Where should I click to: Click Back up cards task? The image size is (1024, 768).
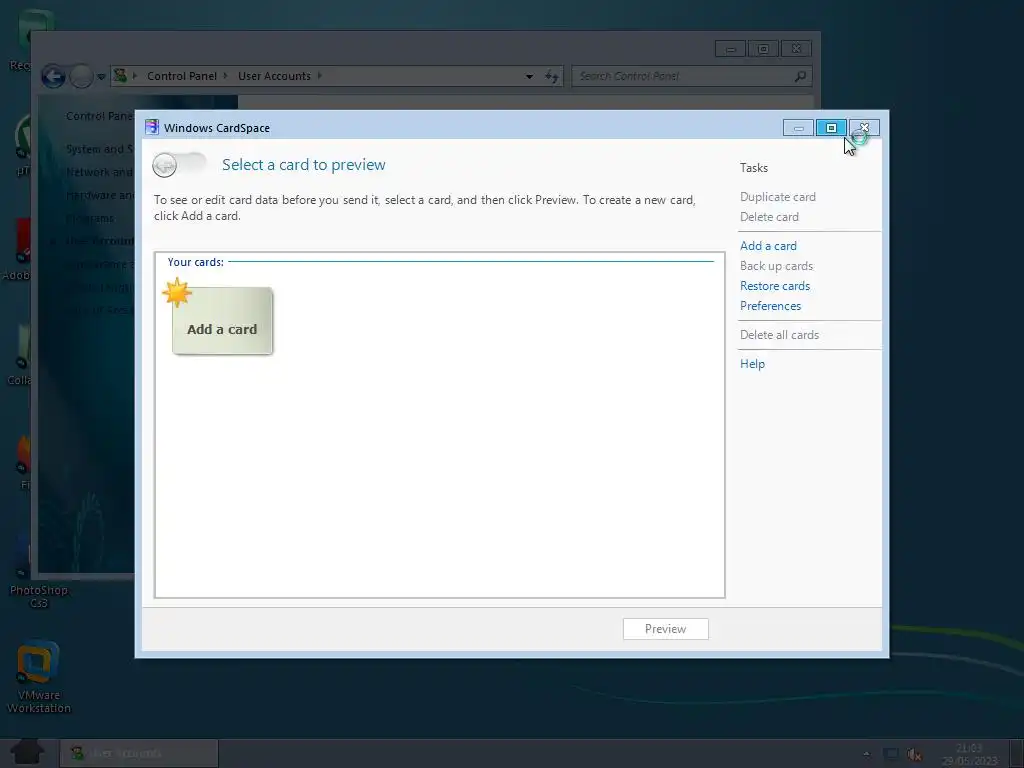pyautogui.click(x=776, y=266)
